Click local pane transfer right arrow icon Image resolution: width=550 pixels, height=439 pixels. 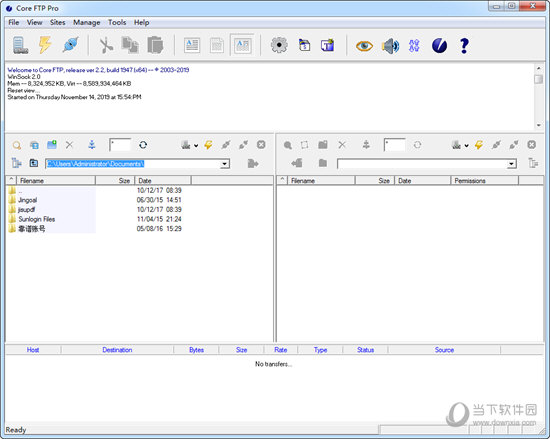tap(253, 163)
